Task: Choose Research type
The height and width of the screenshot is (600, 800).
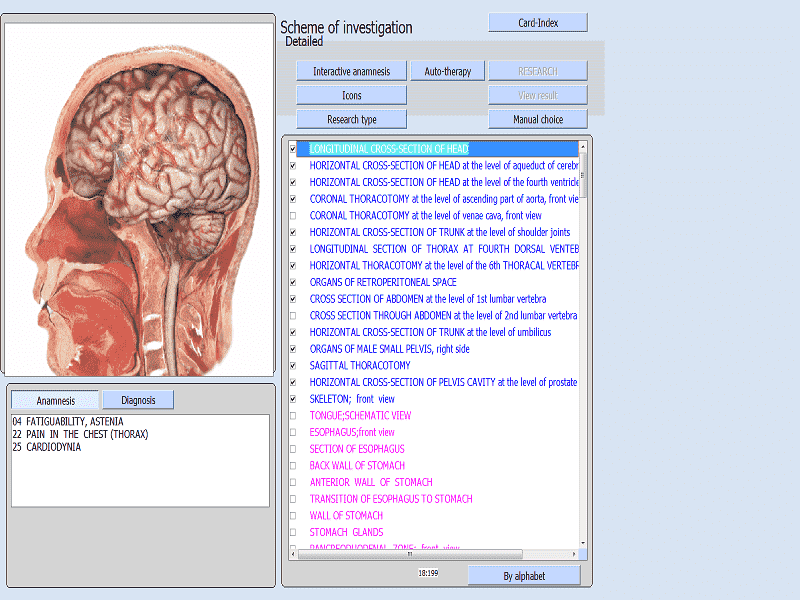Action: [x=351, y=119]
